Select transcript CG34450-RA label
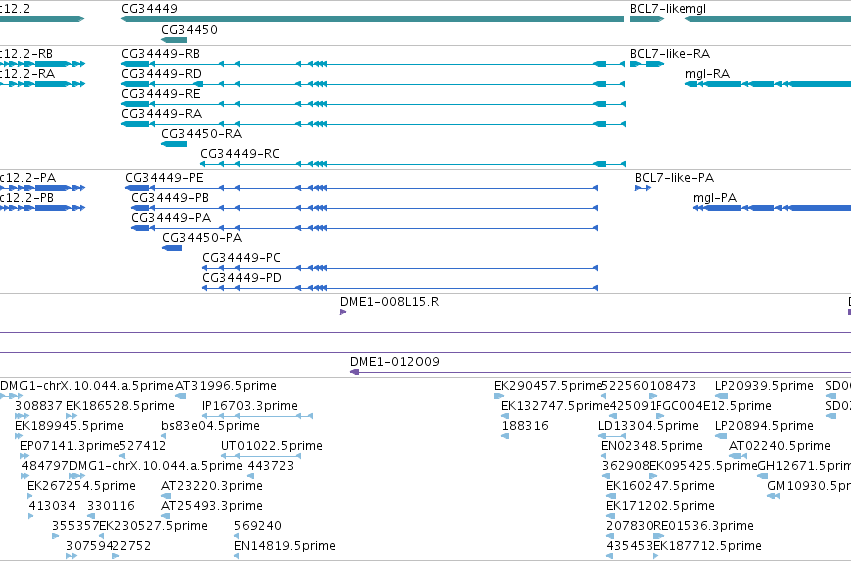 click(x=201, y=134)
